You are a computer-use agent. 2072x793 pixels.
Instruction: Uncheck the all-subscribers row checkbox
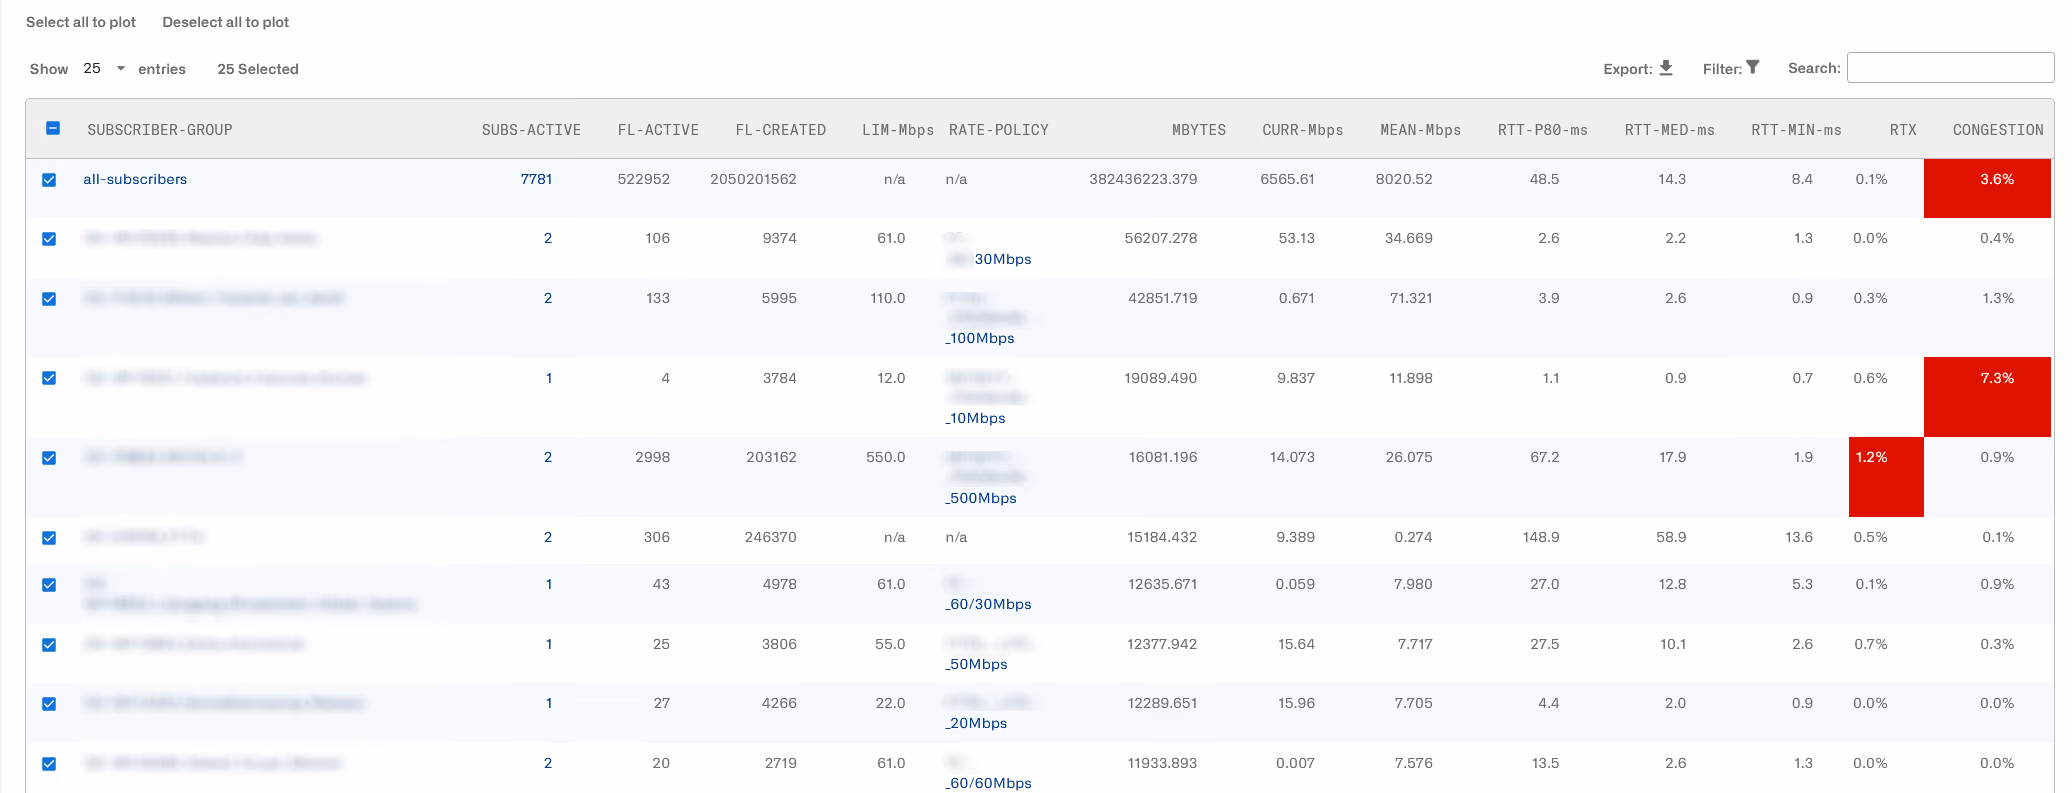coord(49,180)
